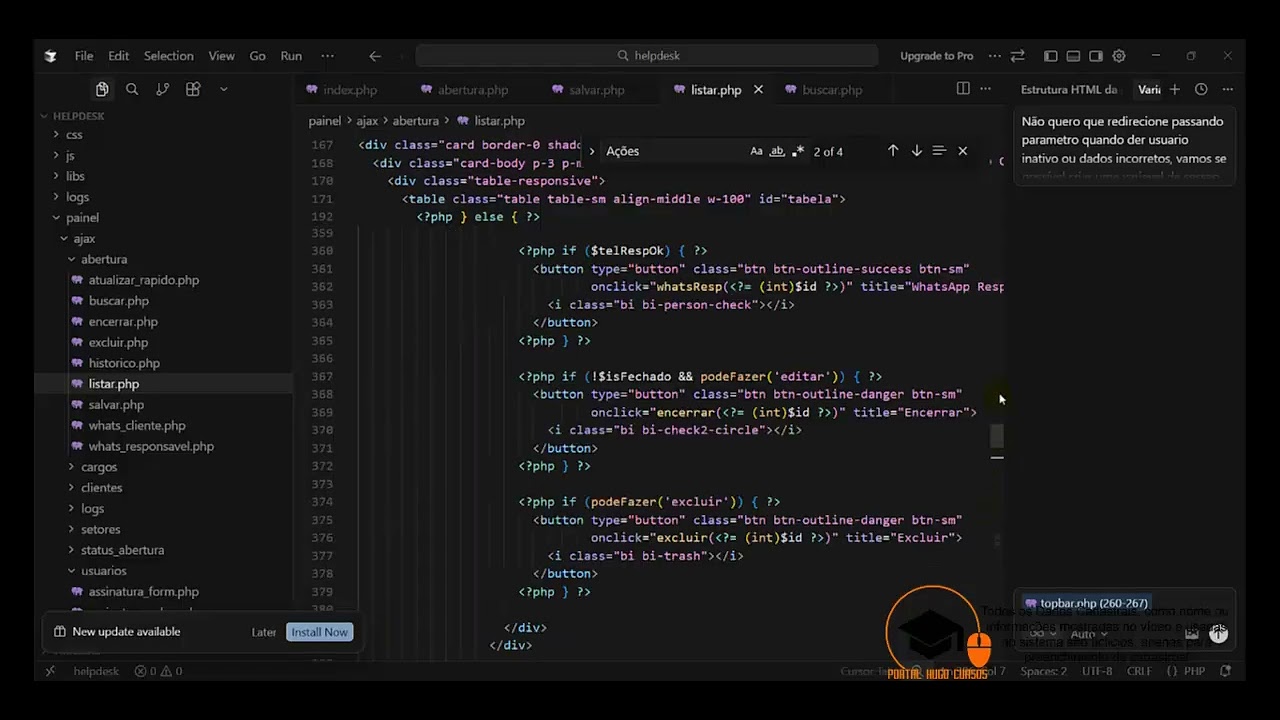The width and height of the screenshot is (1280, 720).
Task: Split the editor right
Action: pyautogui.click(x=963, y=89)
